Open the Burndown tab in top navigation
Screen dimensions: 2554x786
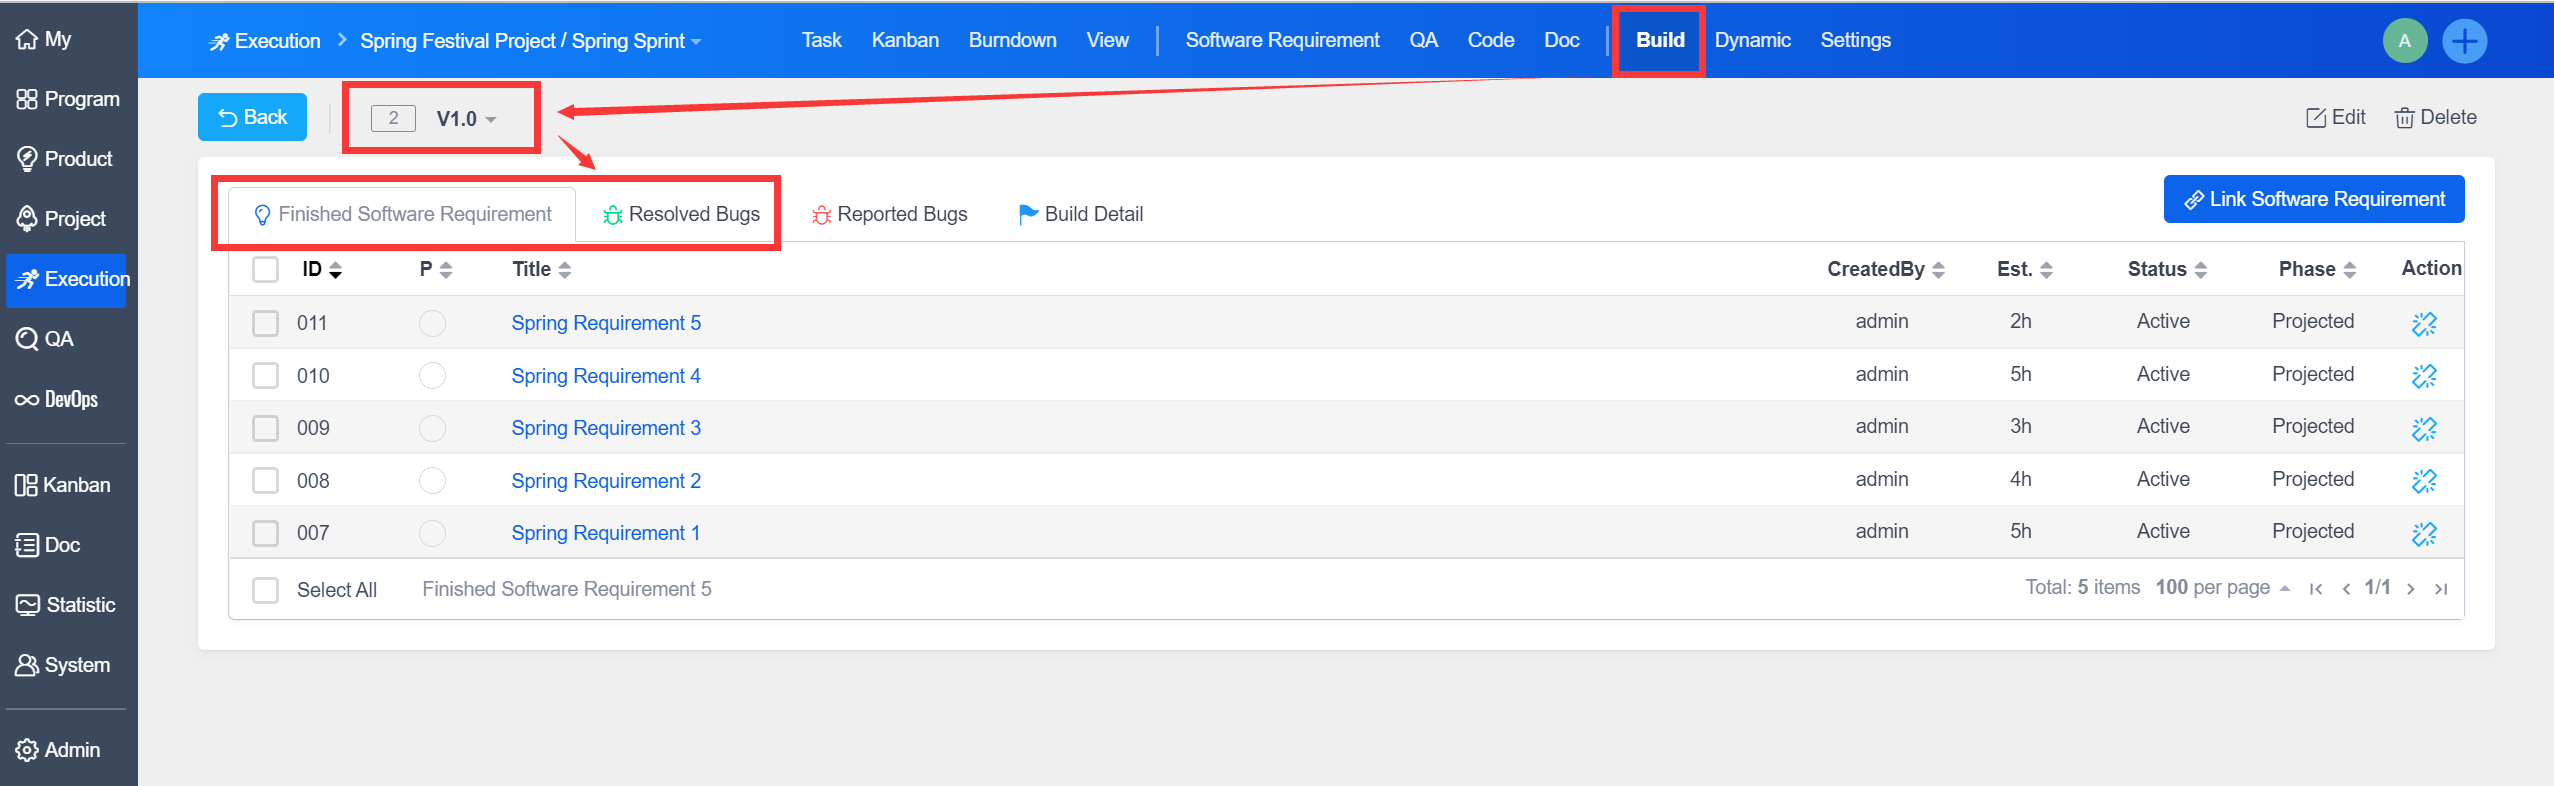1012,41
